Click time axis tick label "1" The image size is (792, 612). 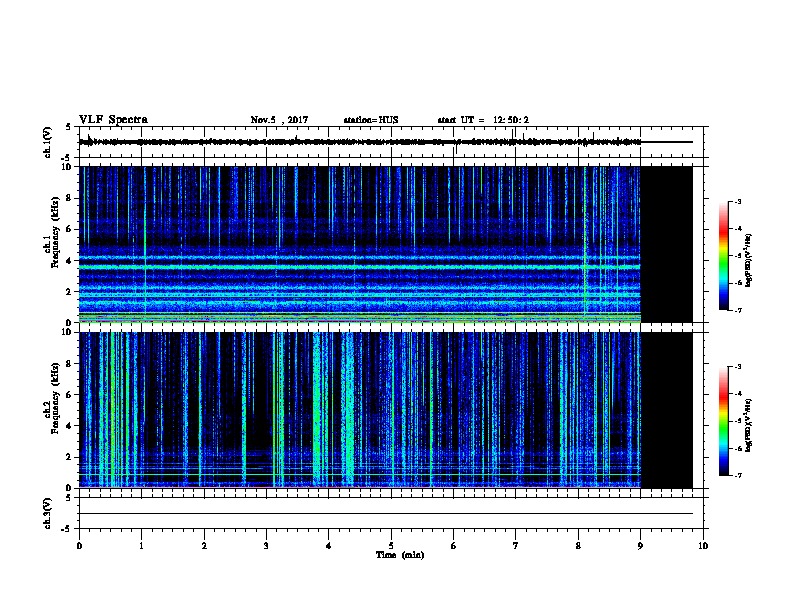[141, 546]
